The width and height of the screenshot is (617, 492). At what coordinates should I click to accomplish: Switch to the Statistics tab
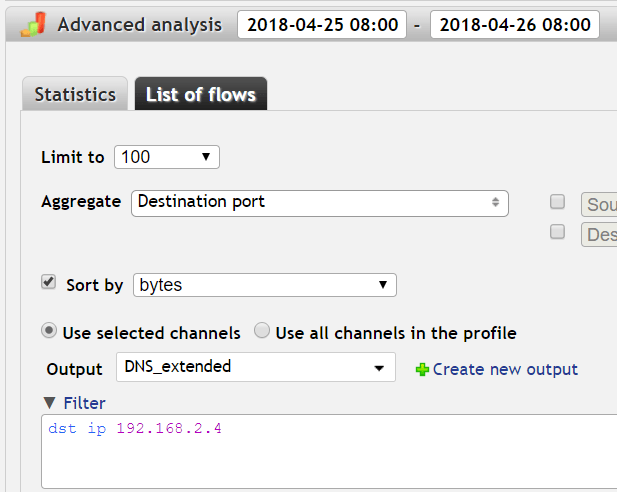pyautogui.click(x=75, y=95)
